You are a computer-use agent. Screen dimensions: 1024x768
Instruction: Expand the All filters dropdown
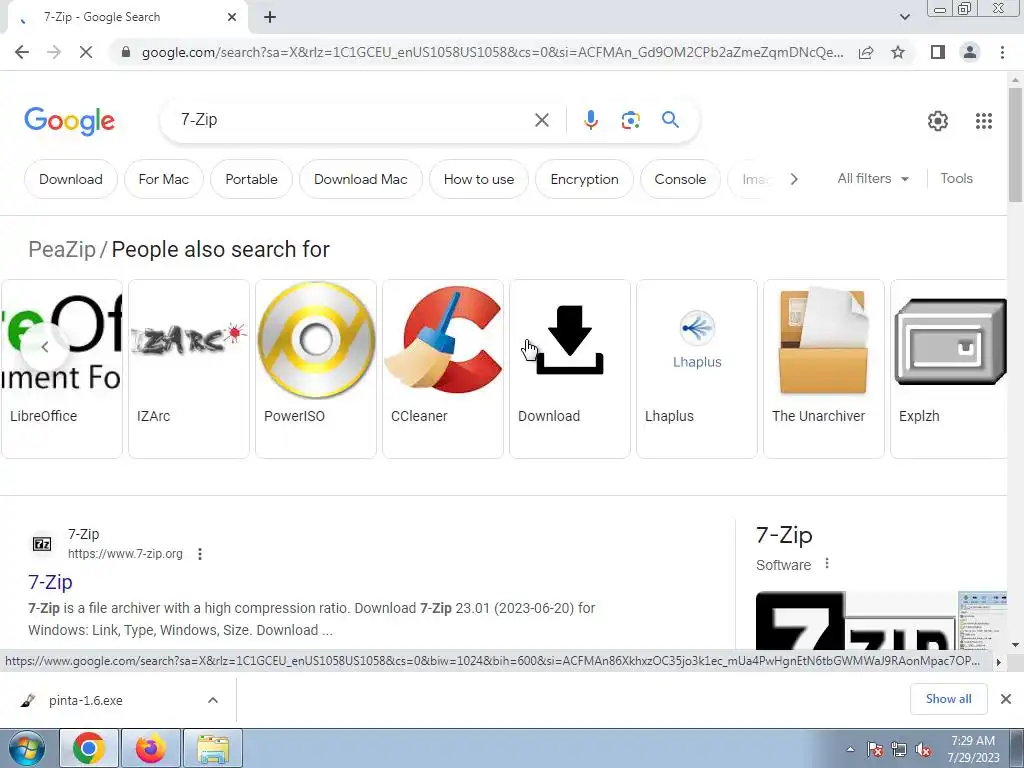point(873,178)
